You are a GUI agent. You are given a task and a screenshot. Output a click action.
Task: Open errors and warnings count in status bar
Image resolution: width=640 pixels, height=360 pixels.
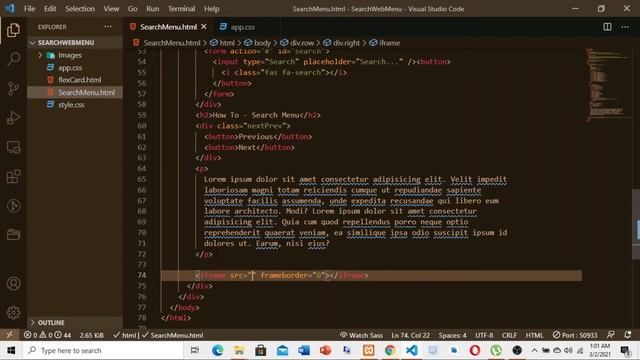(47, 335)
